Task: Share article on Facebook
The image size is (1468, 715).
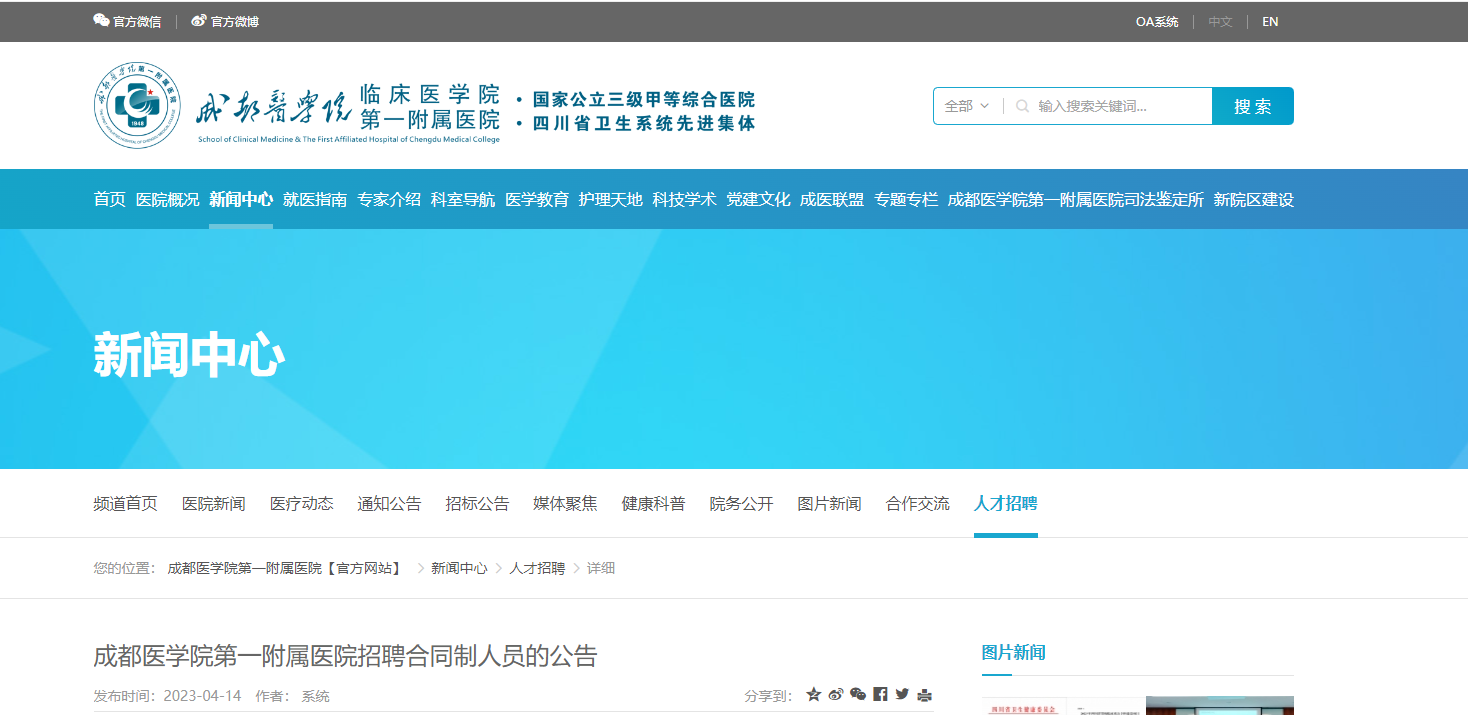Action: click(x=880, y=695)
